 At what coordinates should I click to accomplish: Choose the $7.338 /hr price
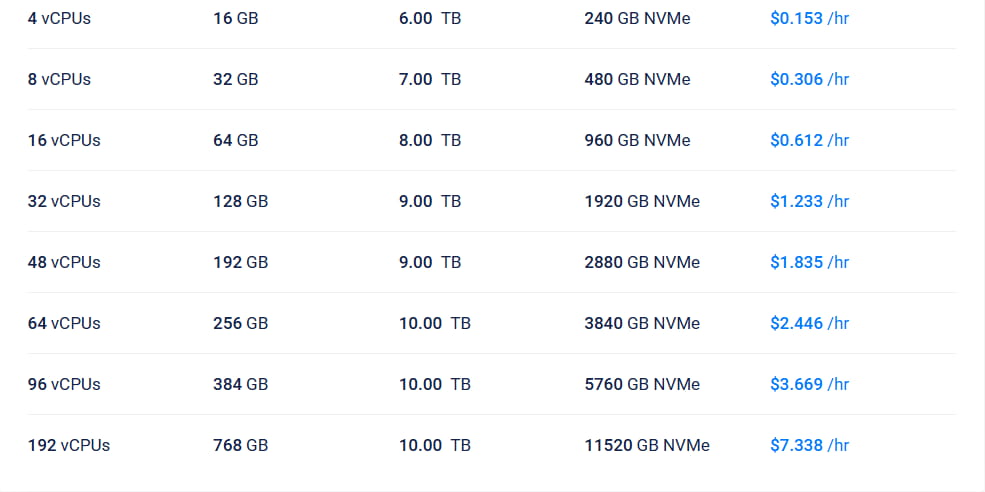809,445
